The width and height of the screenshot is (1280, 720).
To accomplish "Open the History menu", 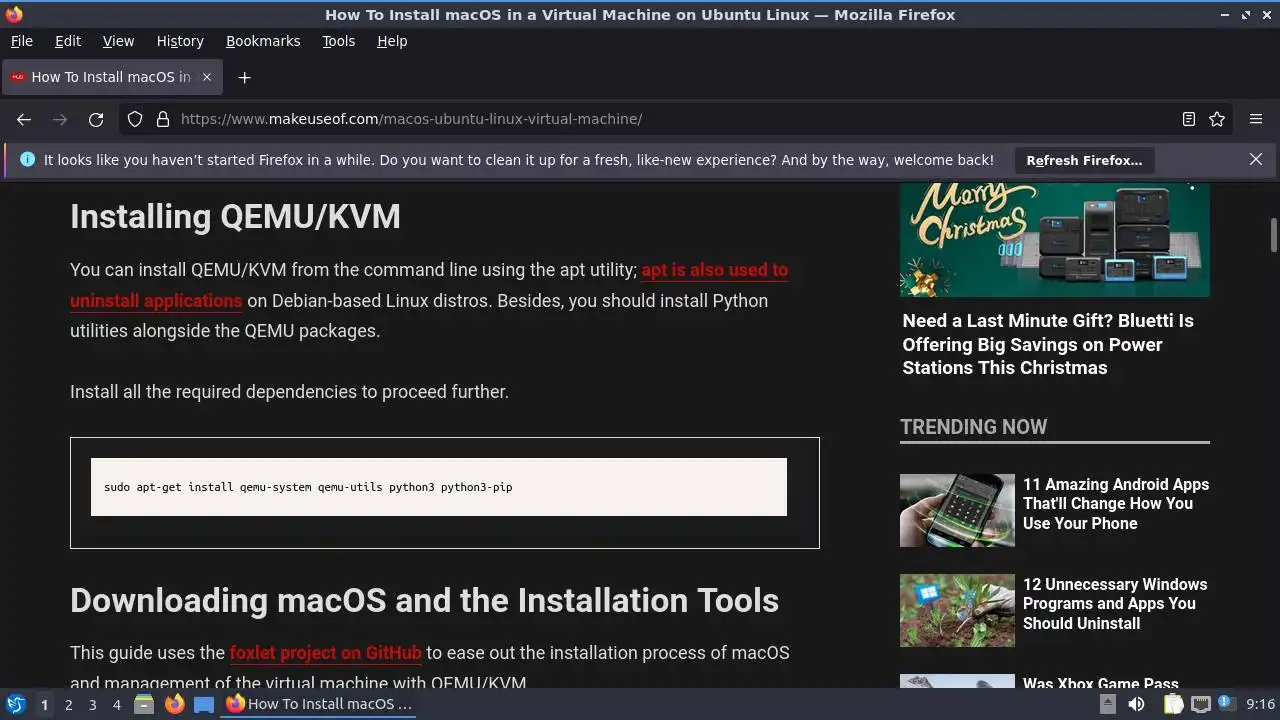I will click(x=180, y=41).
